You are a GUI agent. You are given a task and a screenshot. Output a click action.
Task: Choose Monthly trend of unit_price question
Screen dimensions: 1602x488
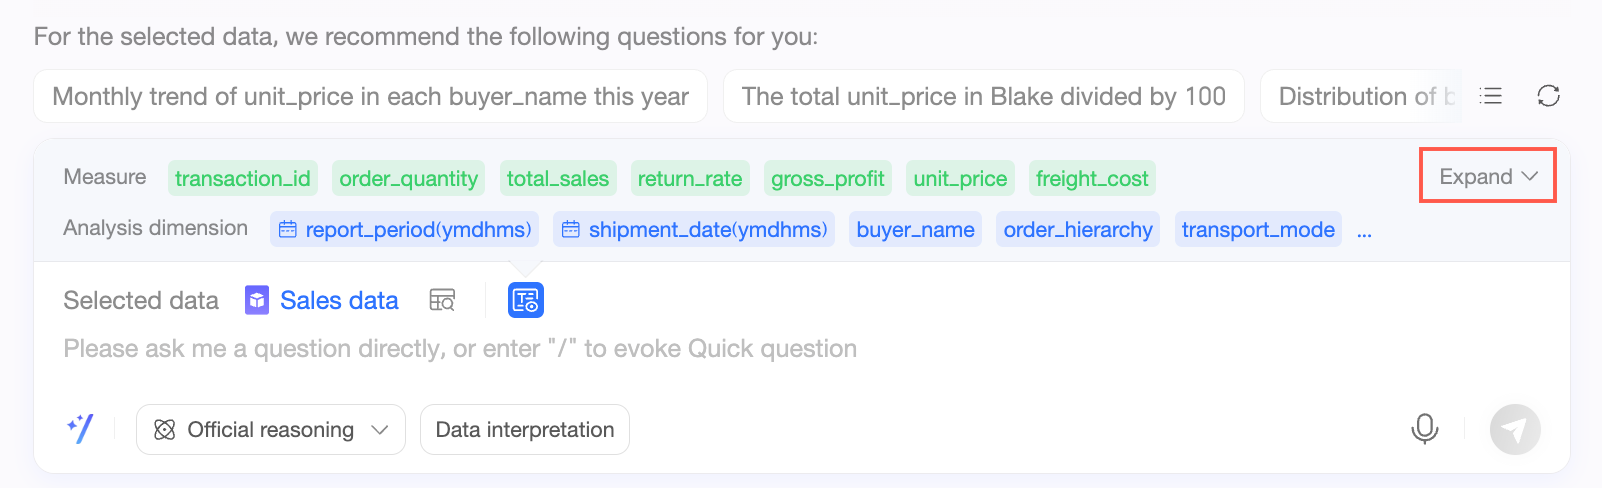(370, 96)
